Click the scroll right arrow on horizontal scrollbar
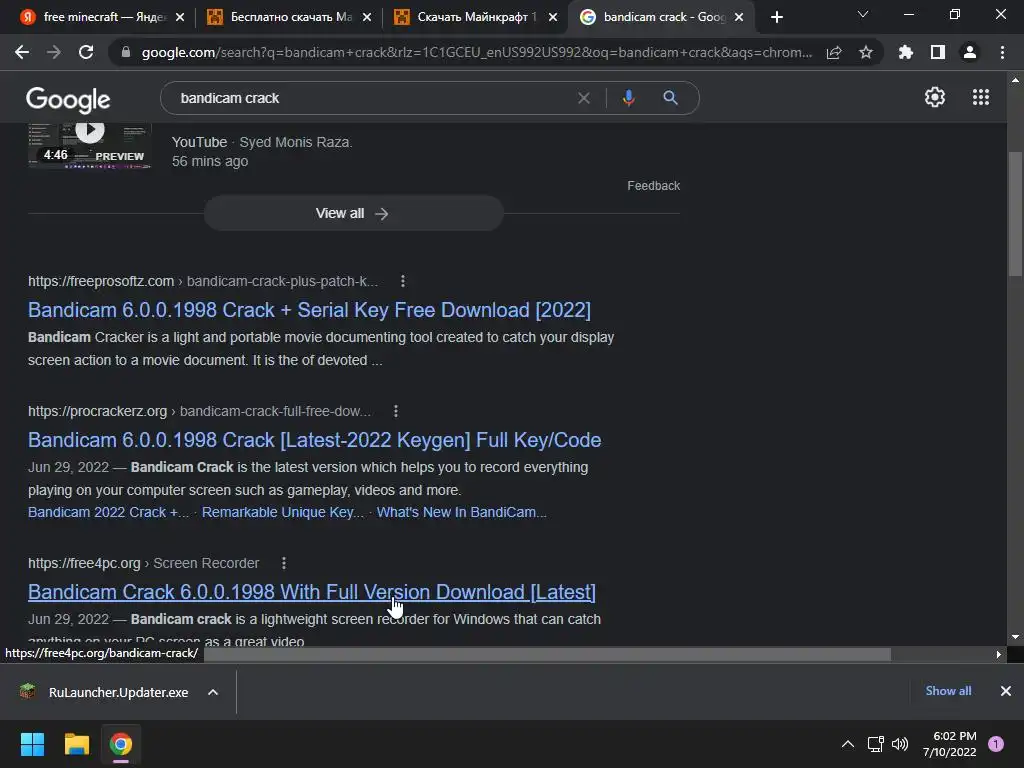This screenshot has width=1024, height=768. coord(999,654)
